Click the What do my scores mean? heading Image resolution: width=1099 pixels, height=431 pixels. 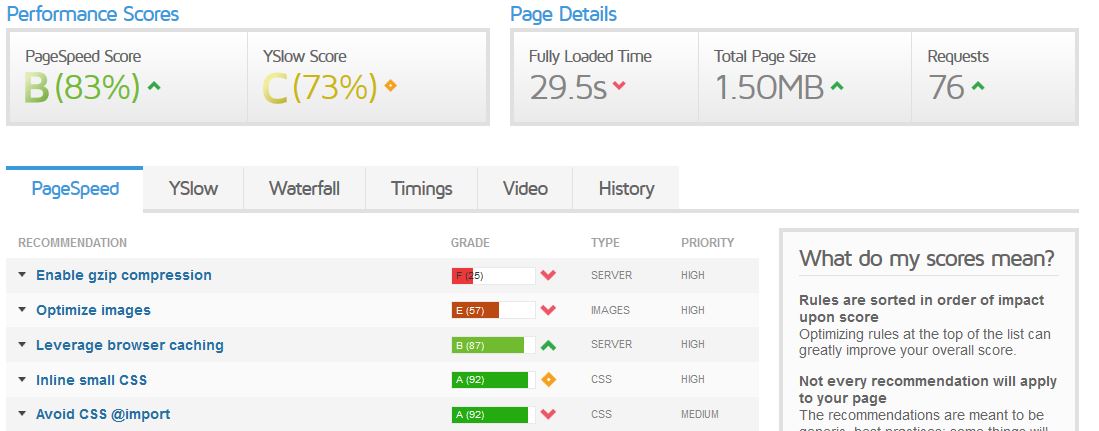pos(927,259)
